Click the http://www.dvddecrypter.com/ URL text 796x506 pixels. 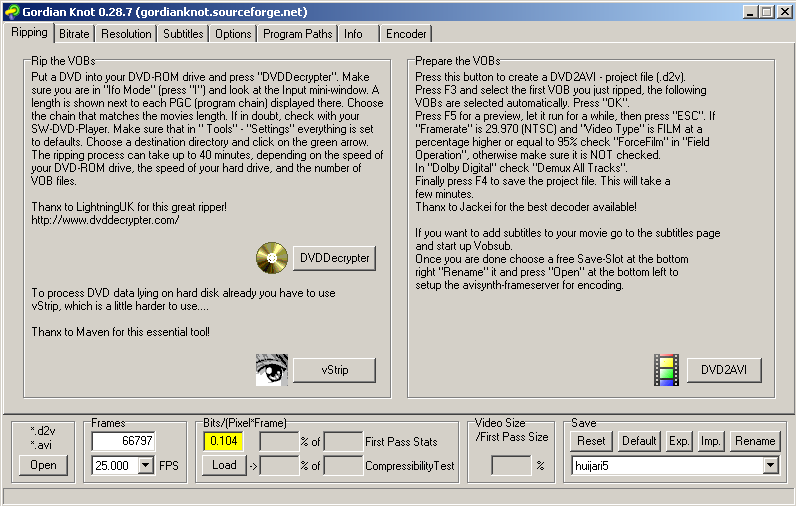tap(105, 220)
